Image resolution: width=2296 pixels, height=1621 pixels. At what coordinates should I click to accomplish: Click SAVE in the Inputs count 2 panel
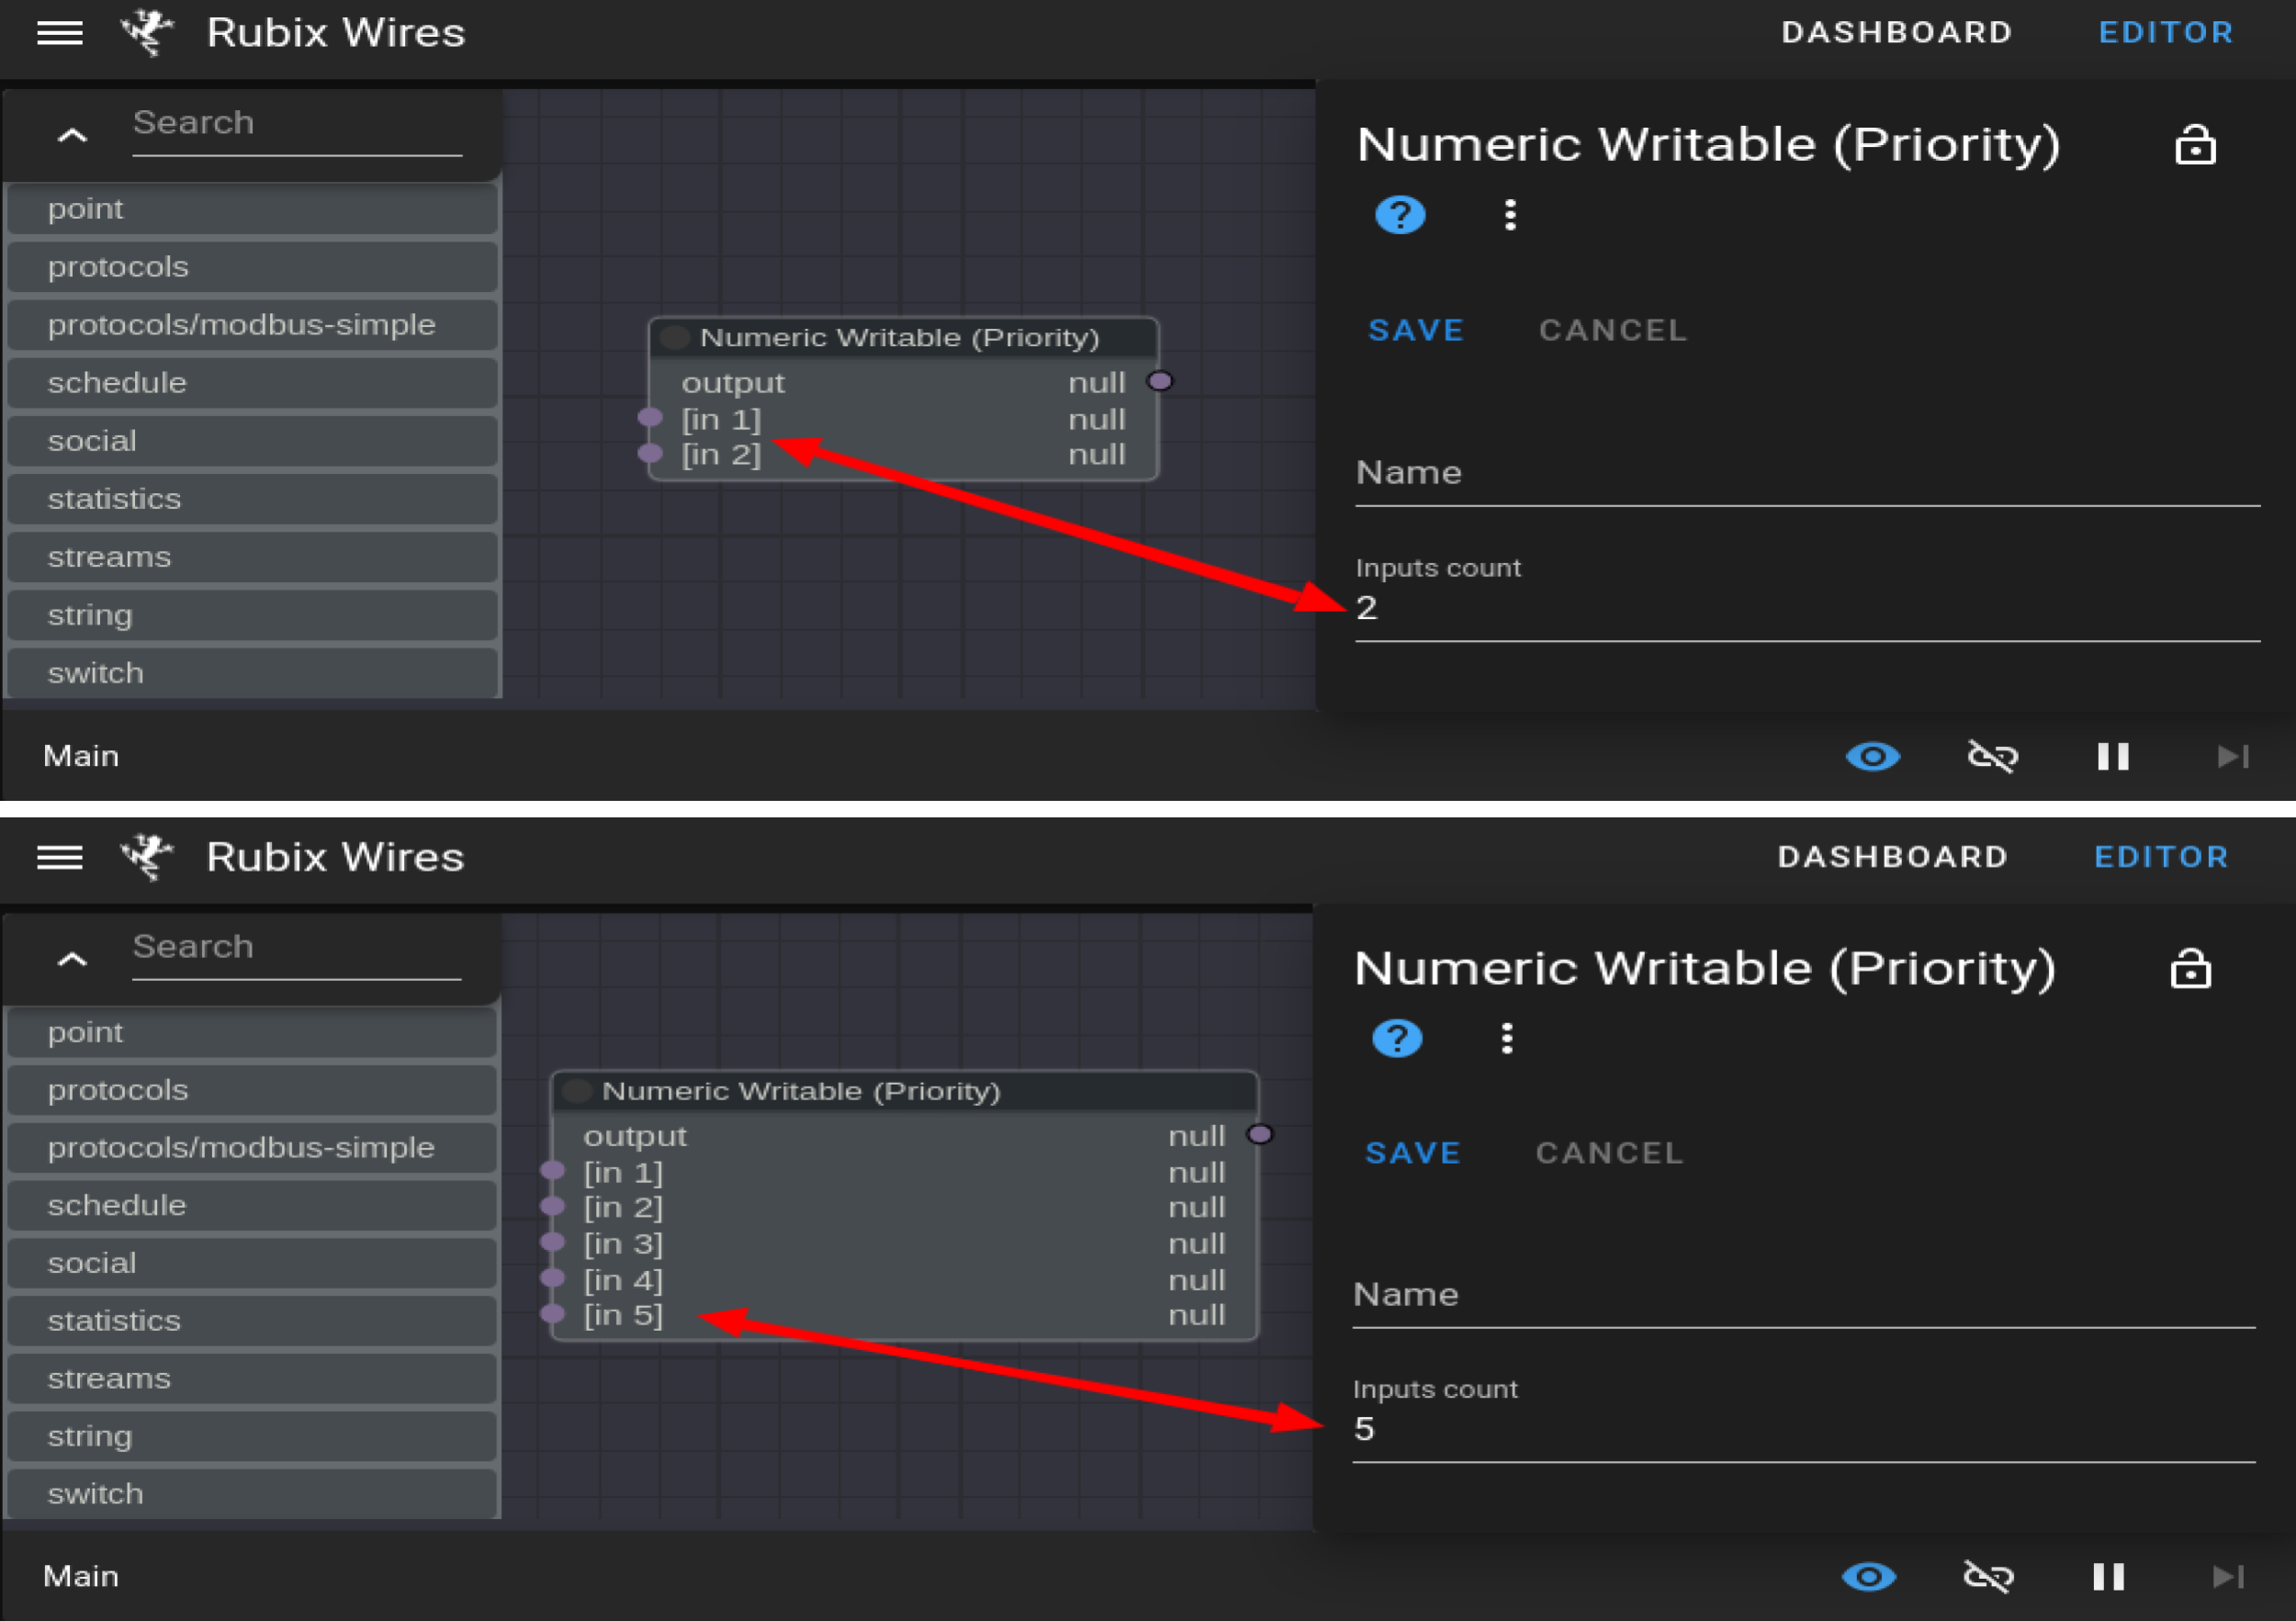pos(1416,330)
